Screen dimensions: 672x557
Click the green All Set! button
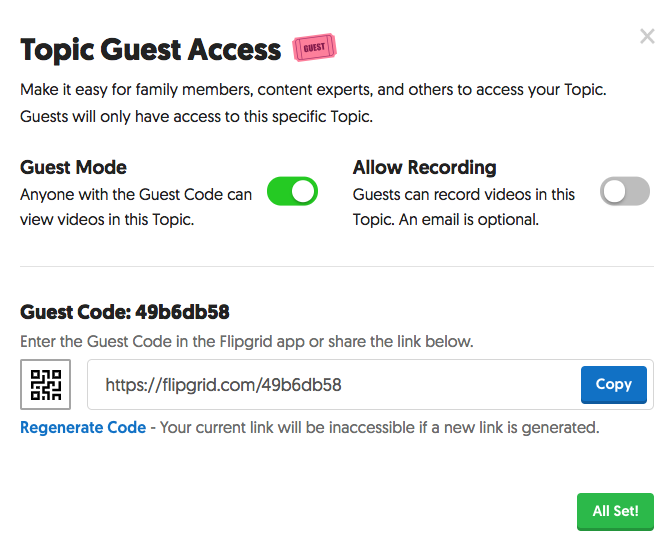(x=614, y=511)
